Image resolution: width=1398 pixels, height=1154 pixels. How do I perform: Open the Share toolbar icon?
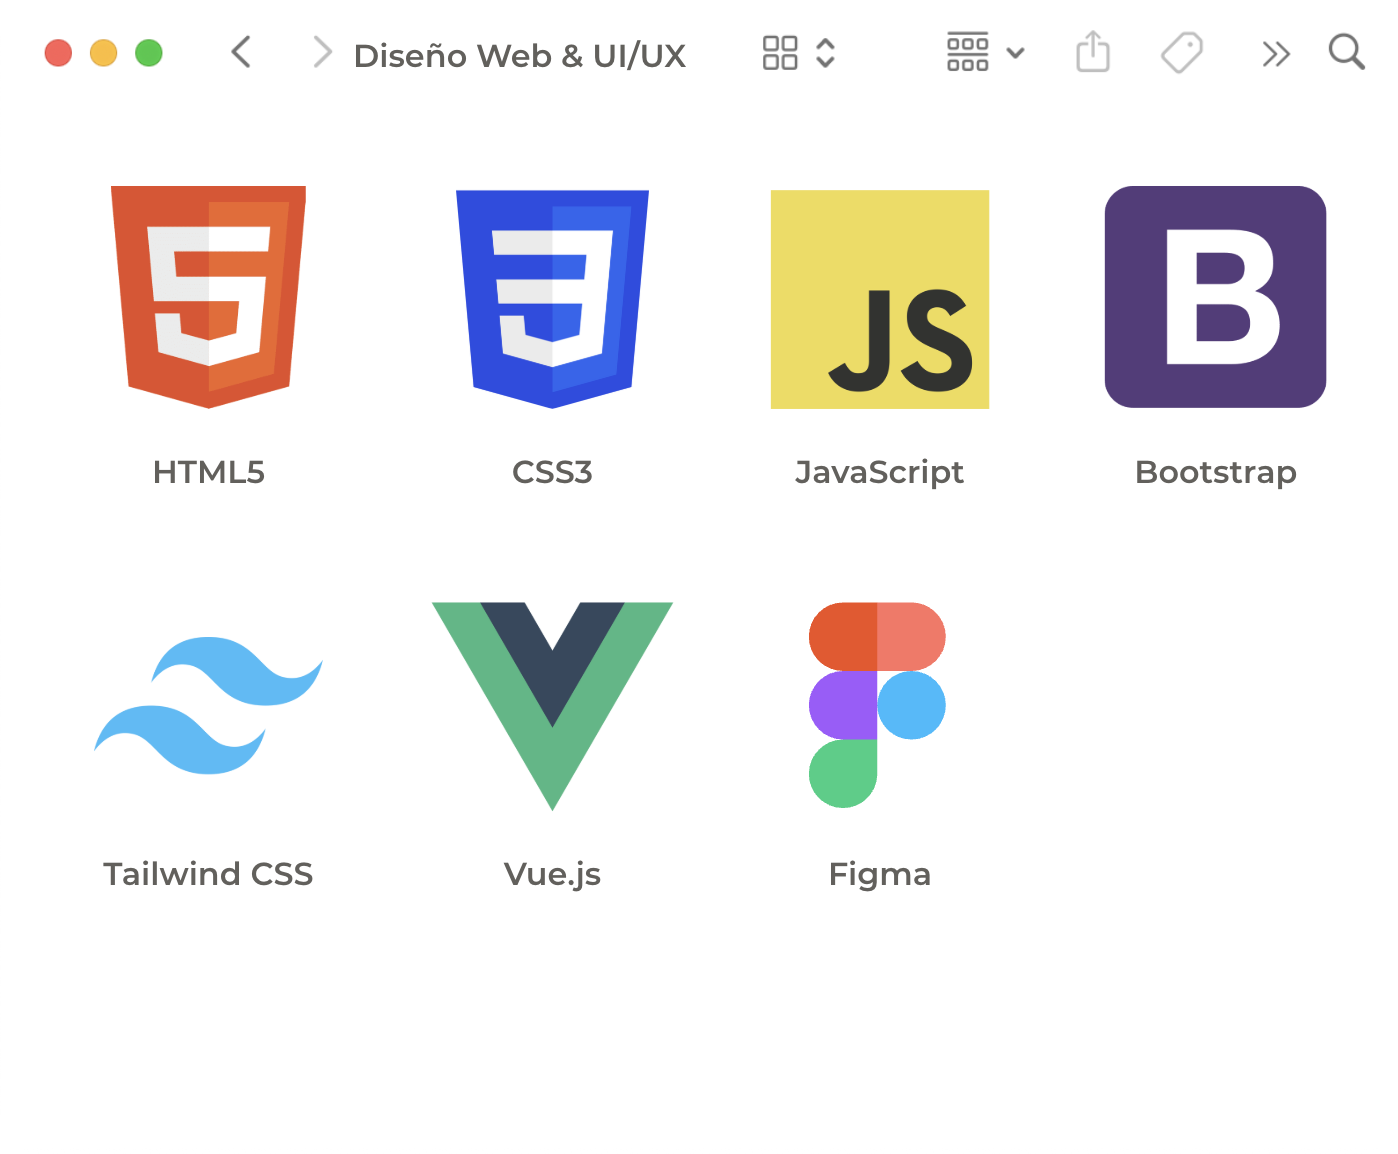click(x=1092, y=52)
